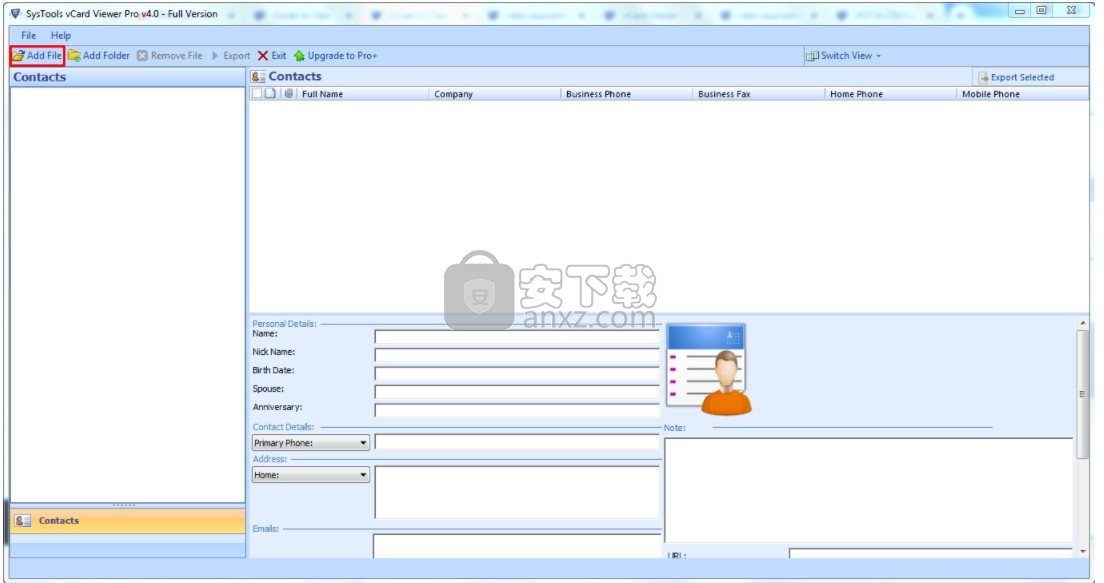Sort by the Company column header
The width and height of the screenshot is (1104, 583).
pyautogui.click(x=494, y=94)
